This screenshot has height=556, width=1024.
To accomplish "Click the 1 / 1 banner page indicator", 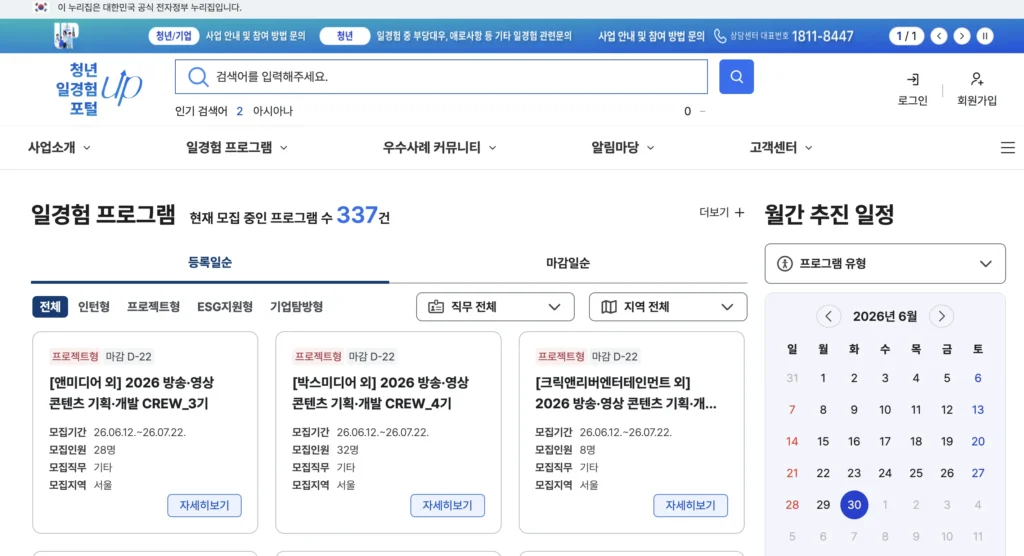I will click(906, 36).
